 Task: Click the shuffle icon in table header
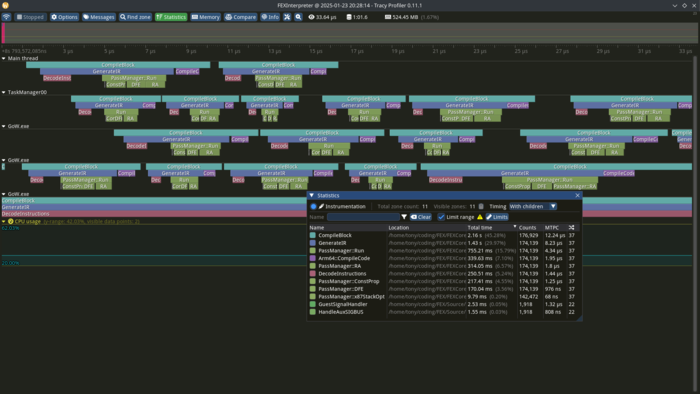coord(571,228)
